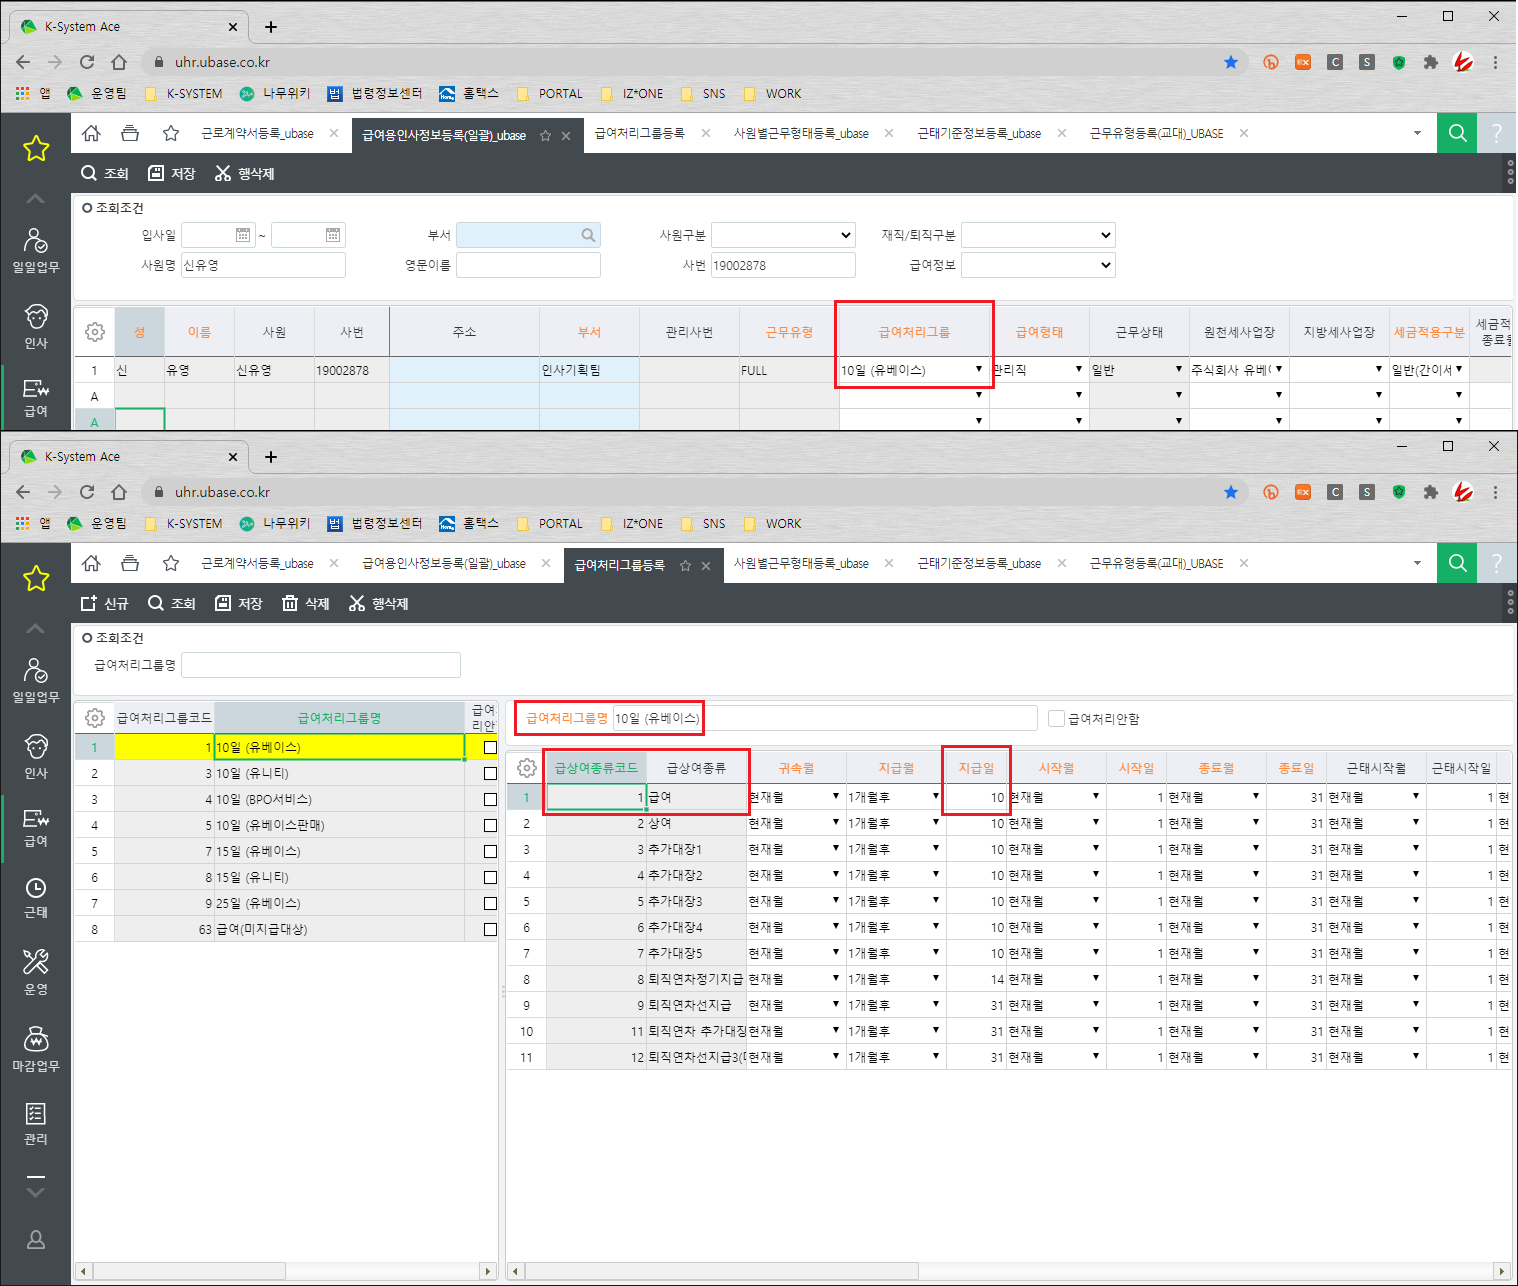Open 일일업무 in upper window sidebar
The height and width of the screenshot is (1286, 1518).
click(36, 250)
